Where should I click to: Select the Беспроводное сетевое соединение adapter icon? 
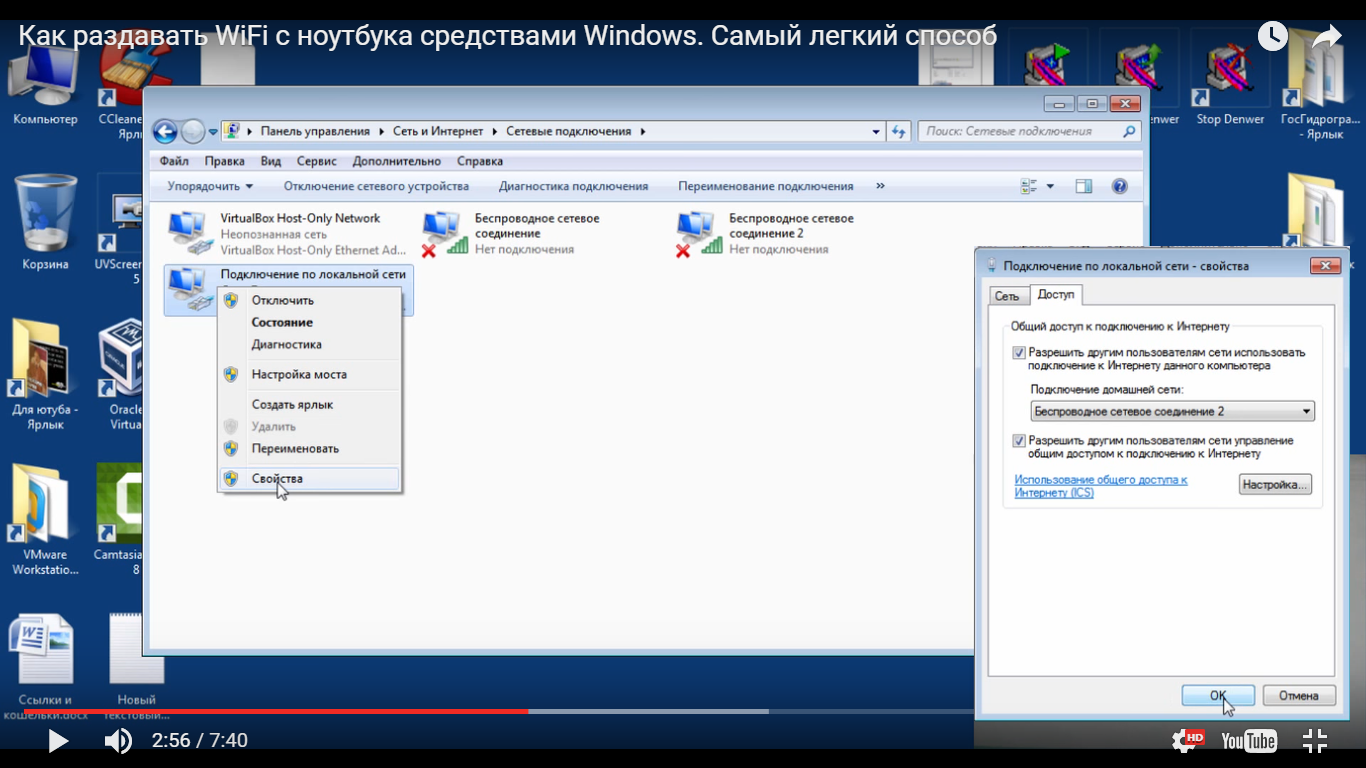(x=445, y=234)
